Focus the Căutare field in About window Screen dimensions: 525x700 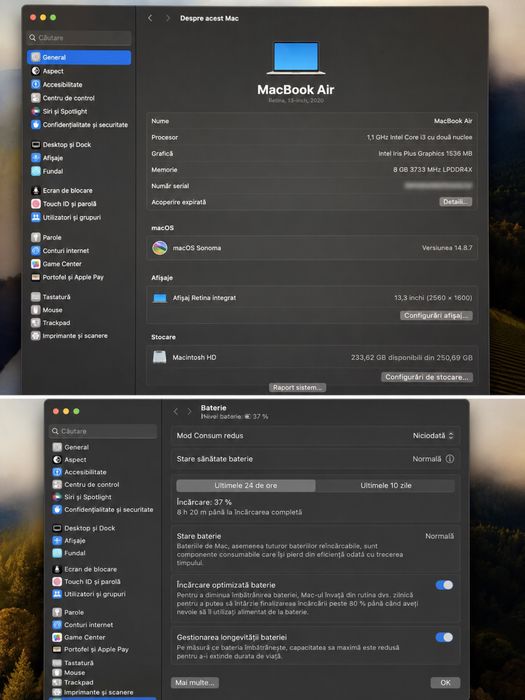point(79,38)
